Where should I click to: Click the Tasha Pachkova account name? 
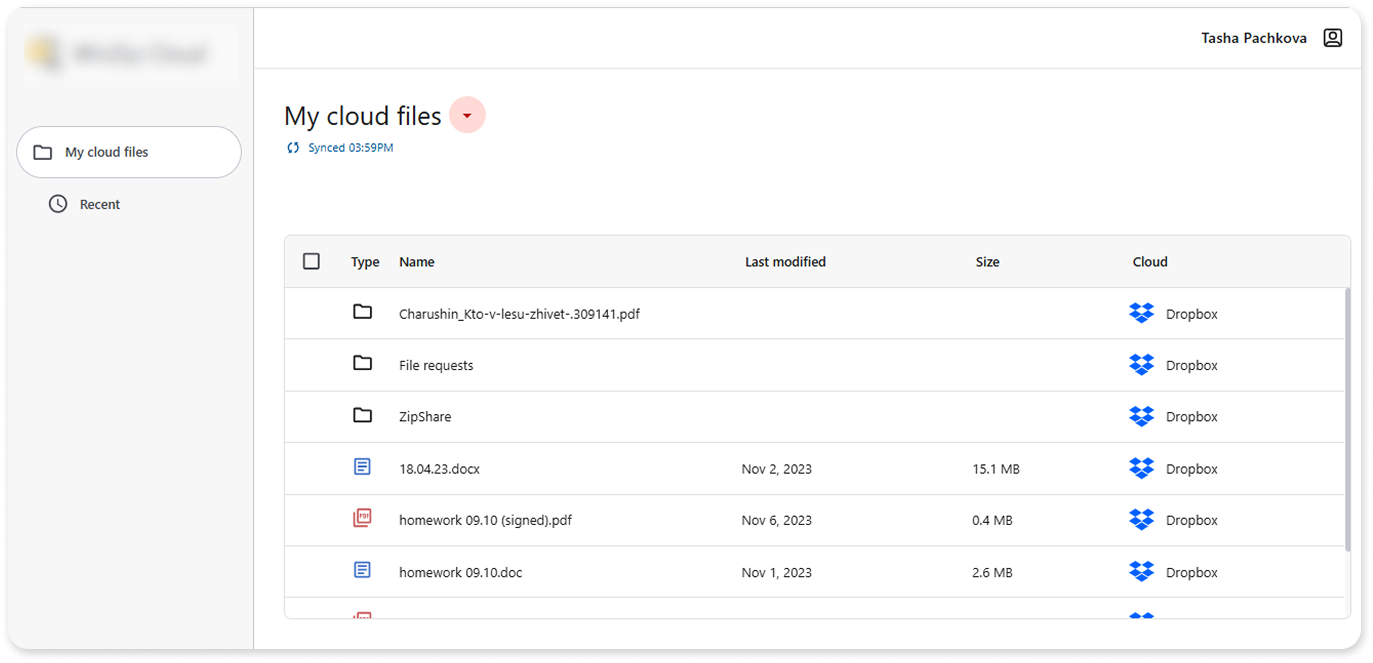[1253, 38]
